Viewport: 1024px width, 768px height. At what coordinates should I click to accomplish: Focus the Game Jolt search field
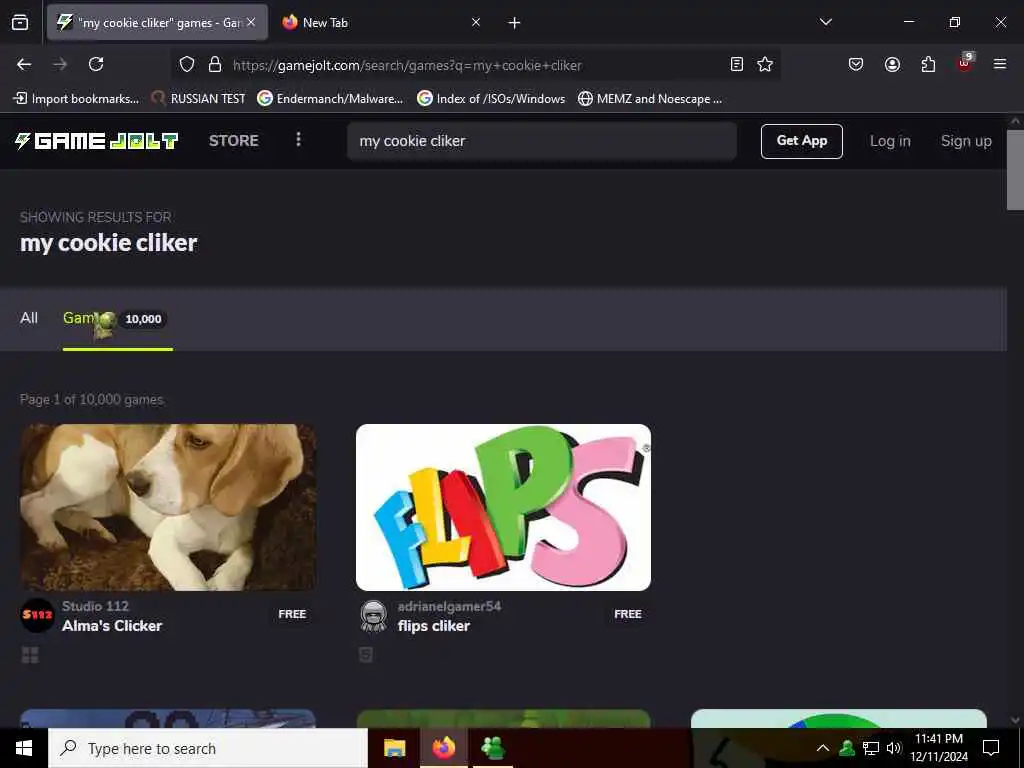tap(541, 141)
